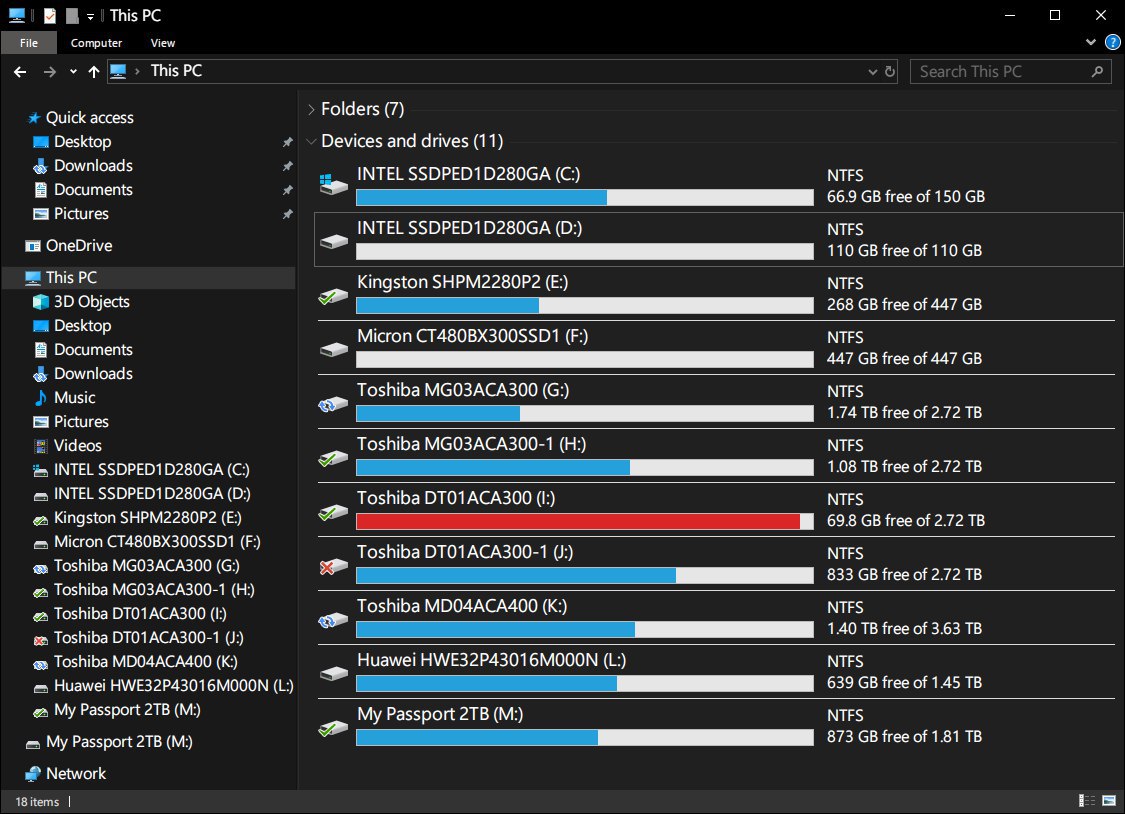The width and height of the screenshot is (1125, 814).
Task: Open pinned Downloads under Quick access
Action: (x=93, y=166)
